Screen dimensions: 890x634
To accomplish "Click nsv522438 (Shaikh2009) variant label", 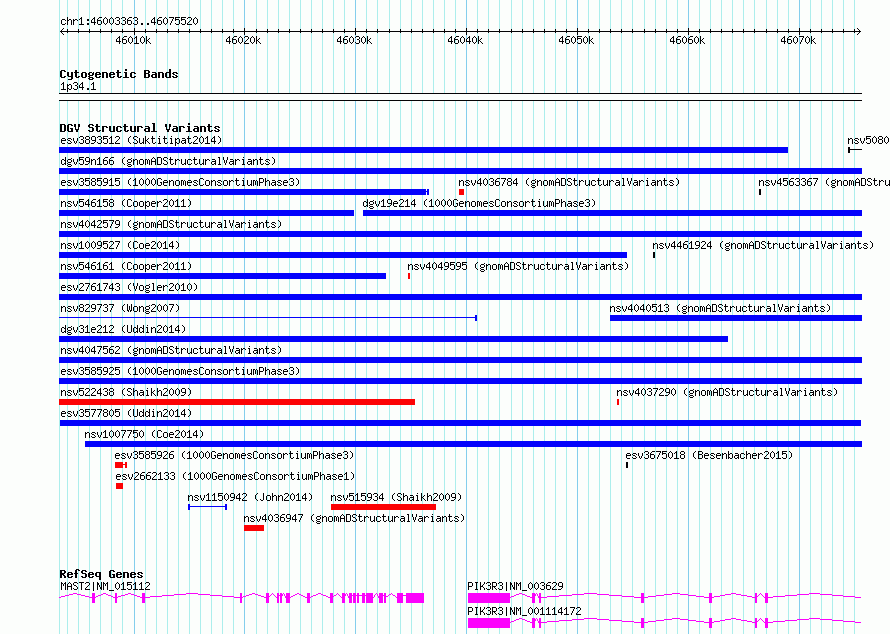I will point(126,392).
